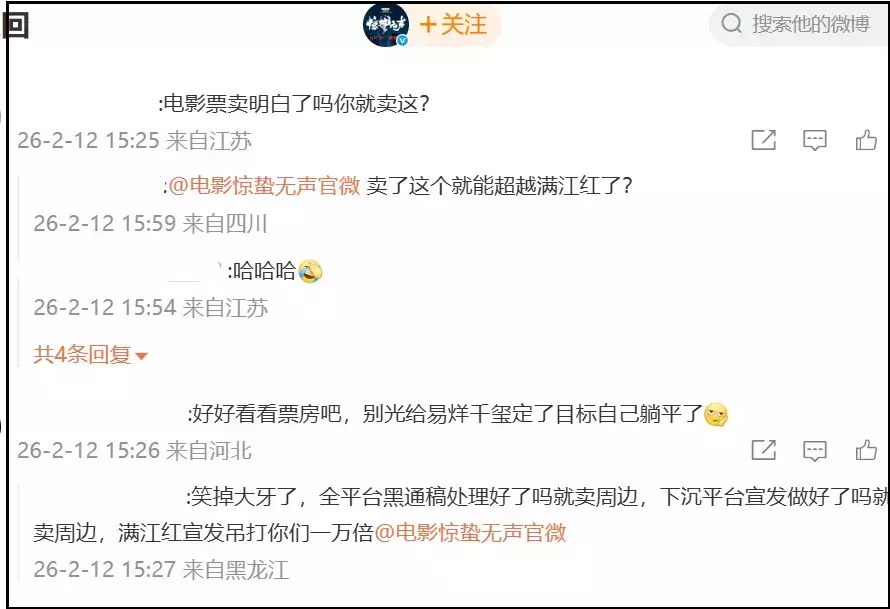Follow the account with +关注 button
Screen dimensions: 890x609
tap(453, 25)
